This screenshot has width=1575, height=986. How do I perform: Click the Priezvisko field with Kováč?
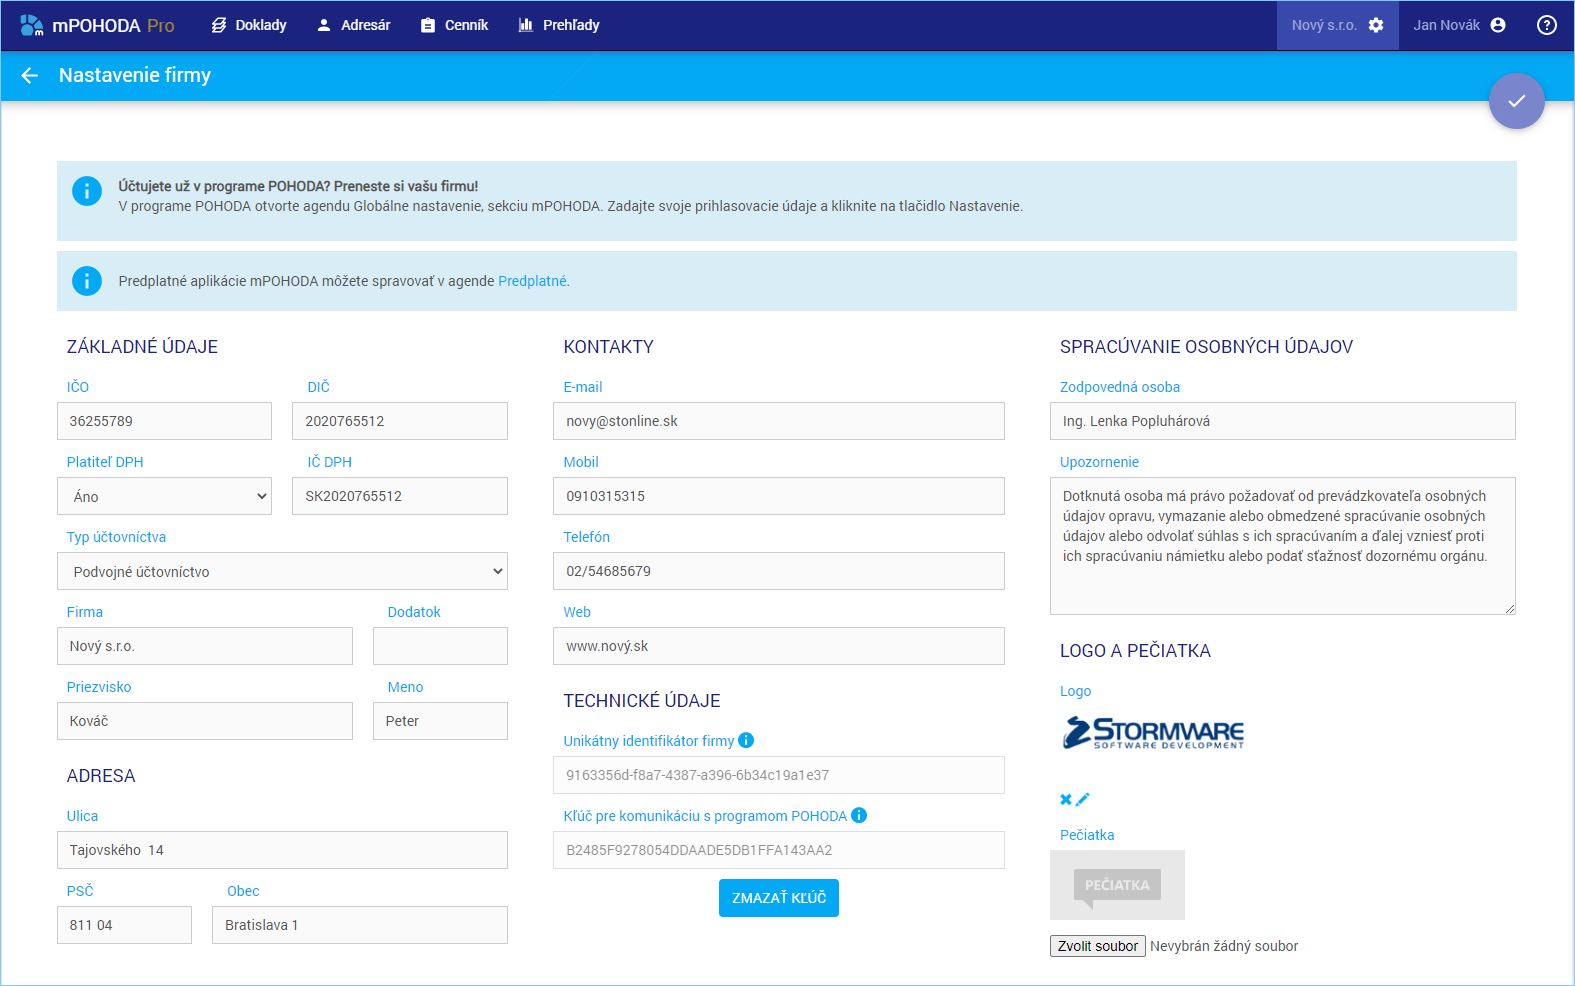tap(205, 721)
